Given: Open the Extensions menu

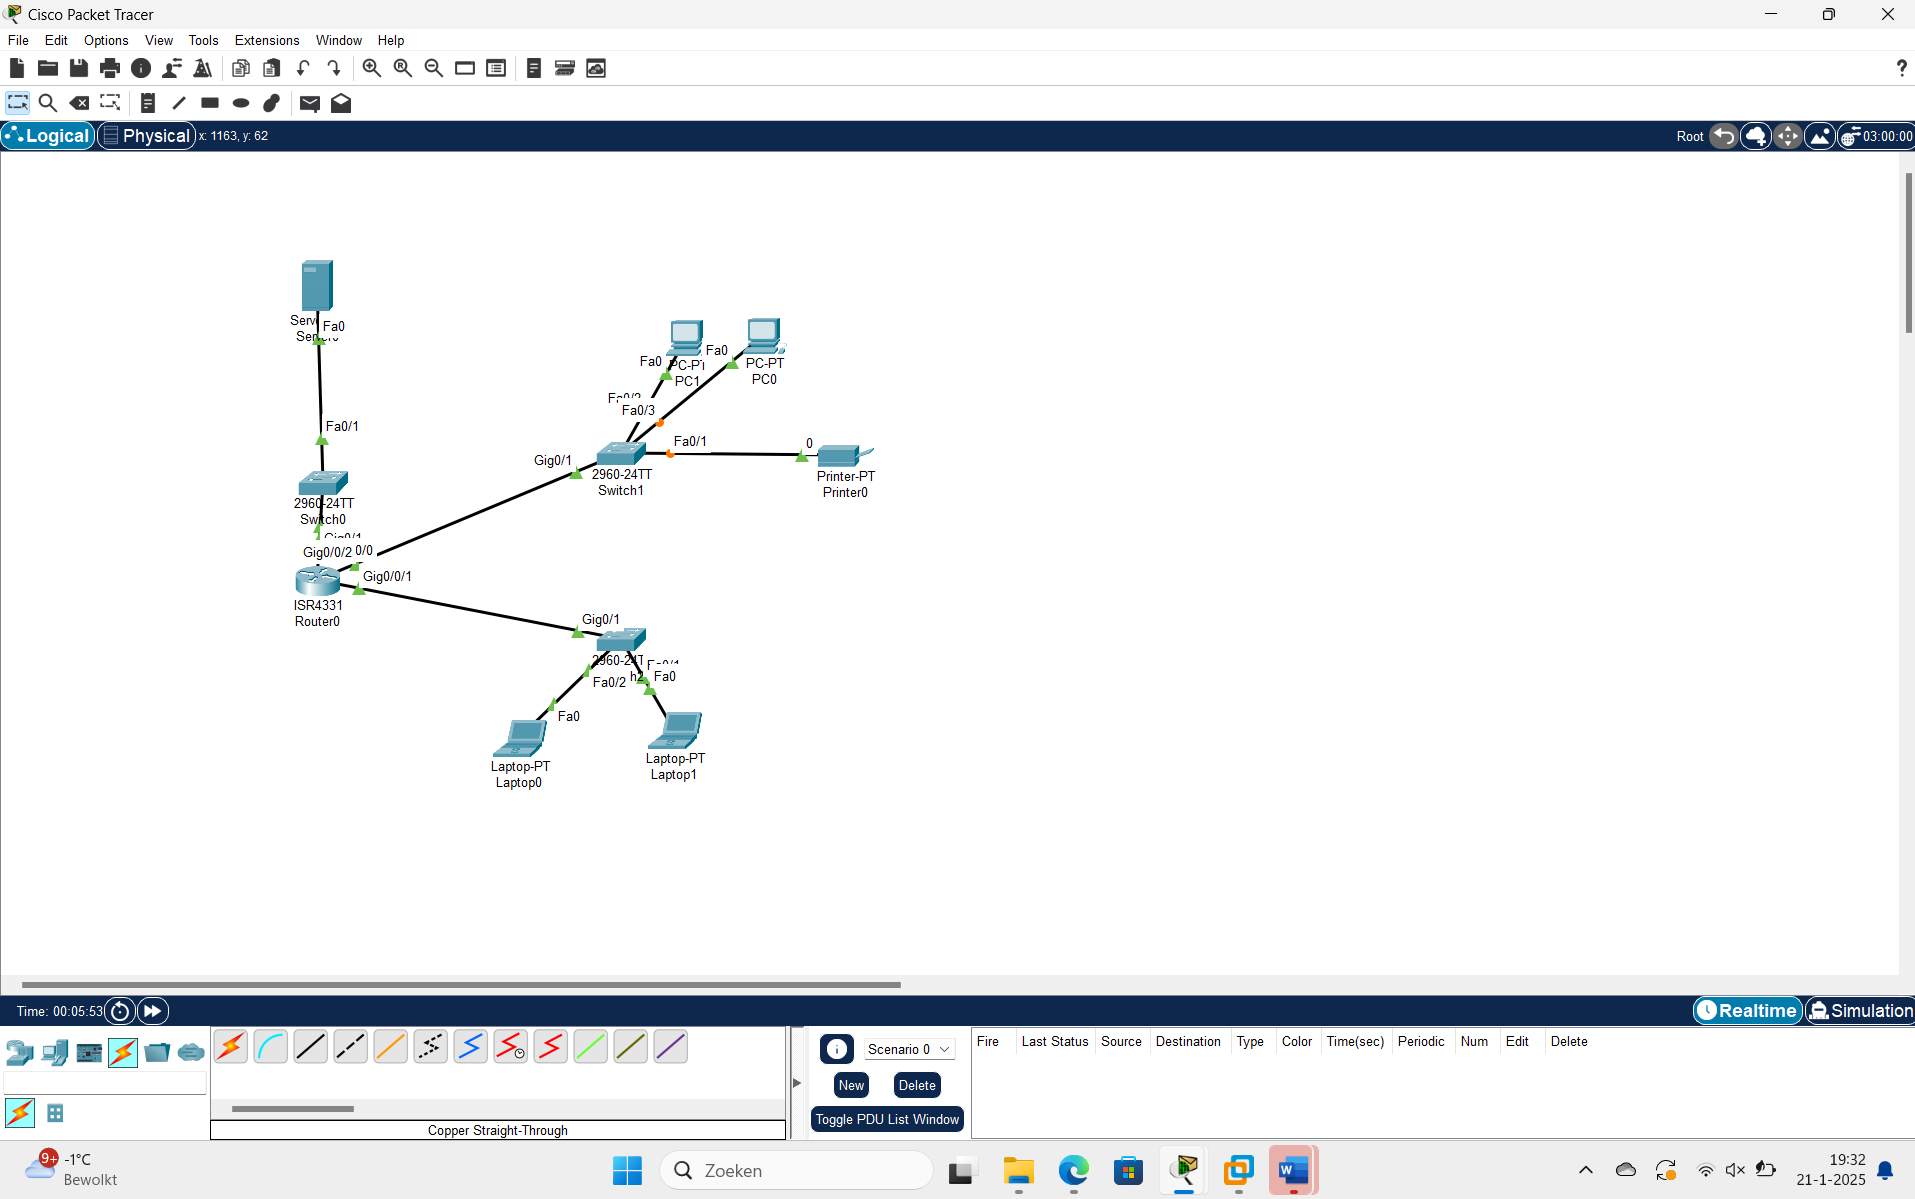Looking at the screenshot, I should pos(266,40).
